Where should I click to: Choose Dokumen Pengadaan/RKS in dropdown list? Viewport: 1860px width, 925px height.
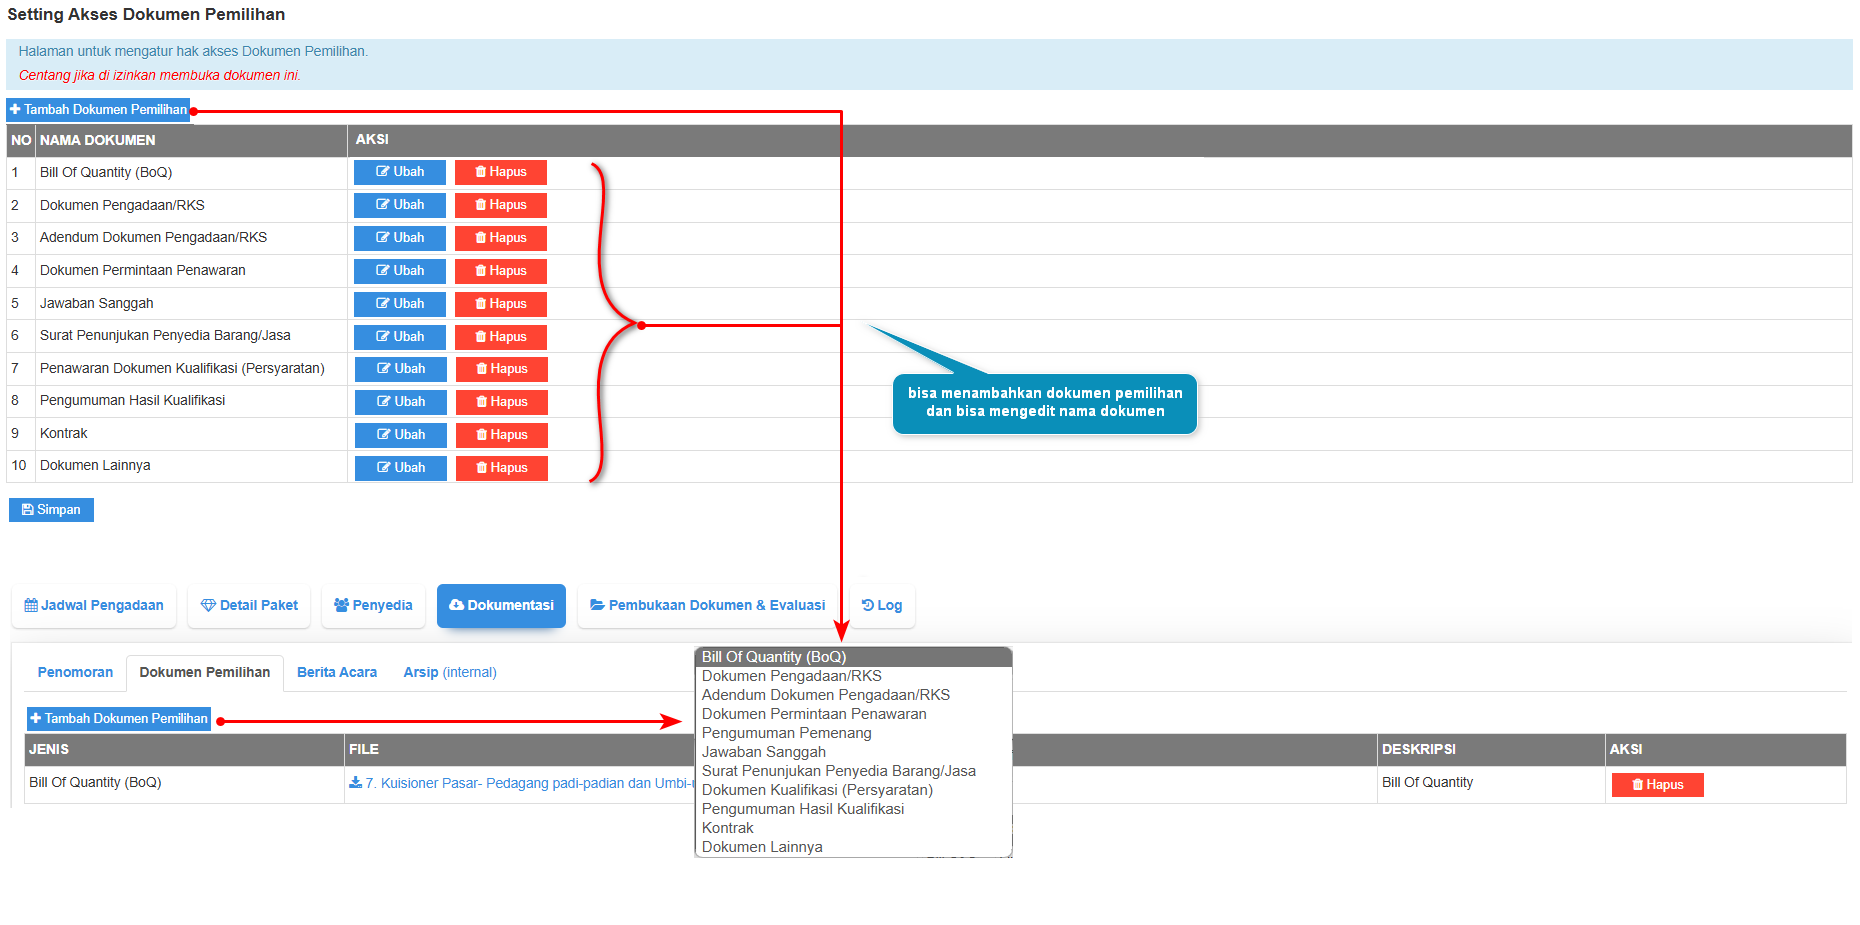pyautogui.click(x=854, y=676)
